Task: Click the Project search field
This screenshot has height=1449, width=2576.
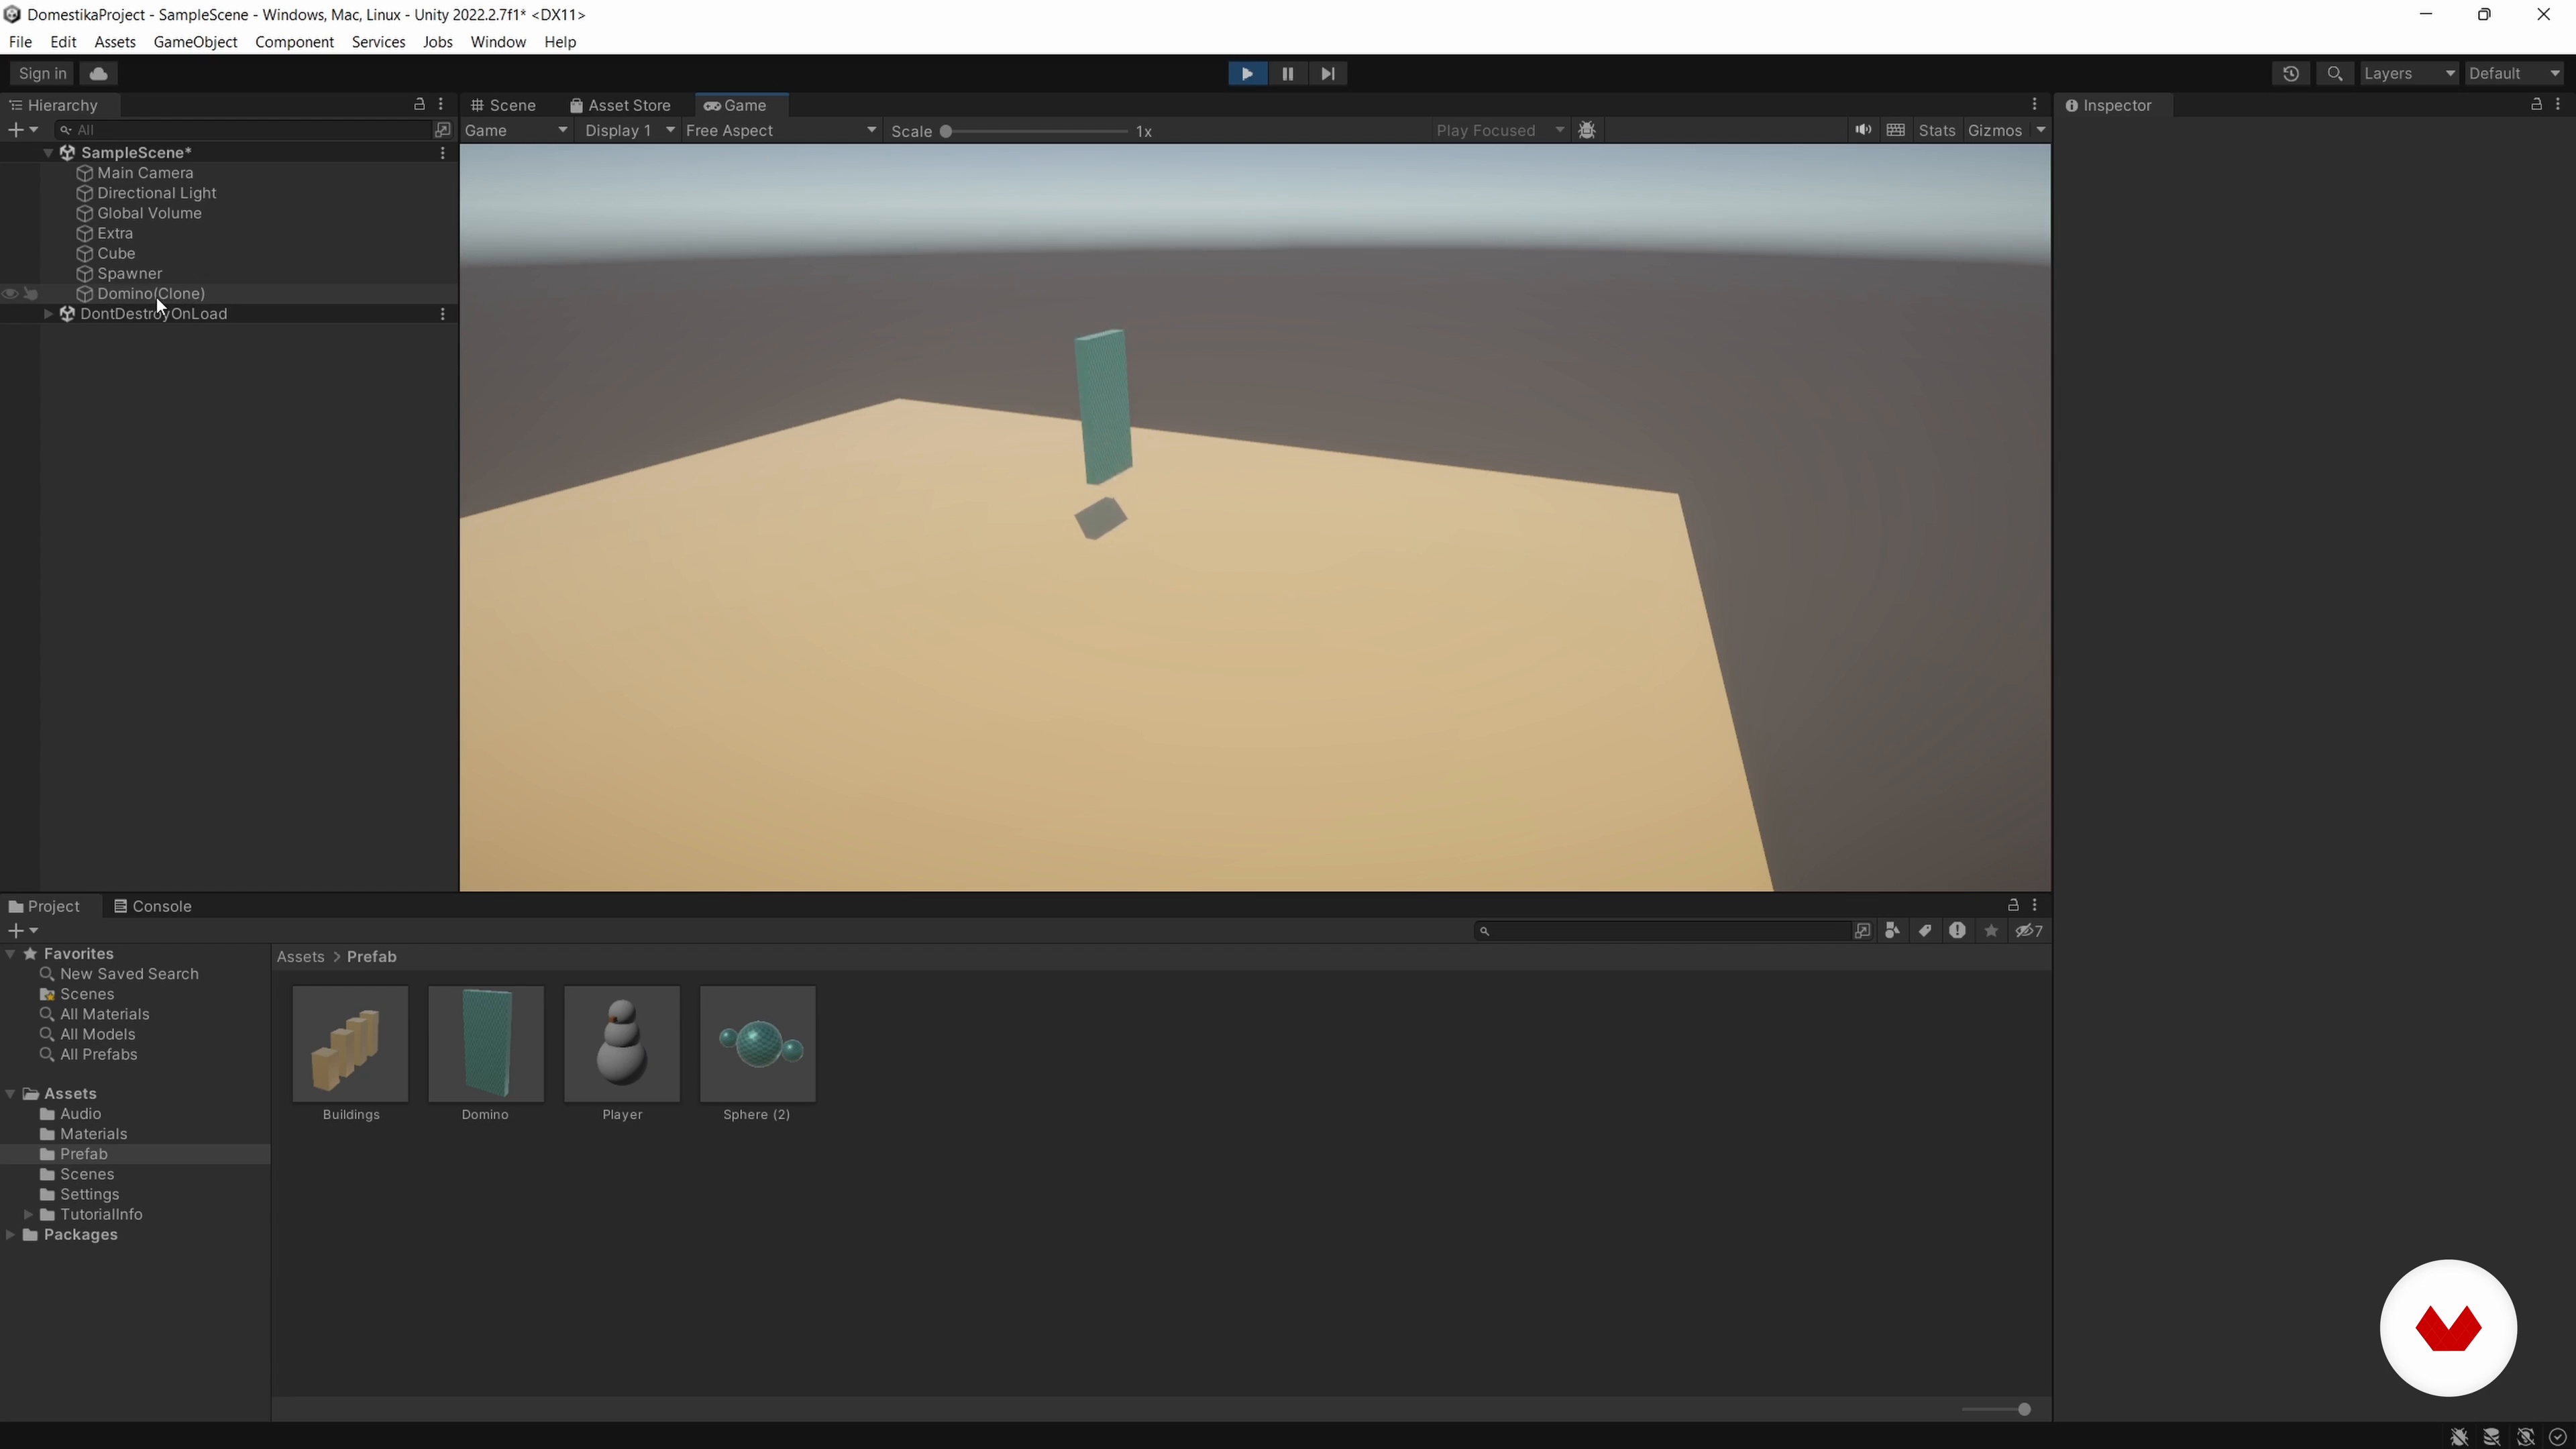Action: (x=1662, y=931)
